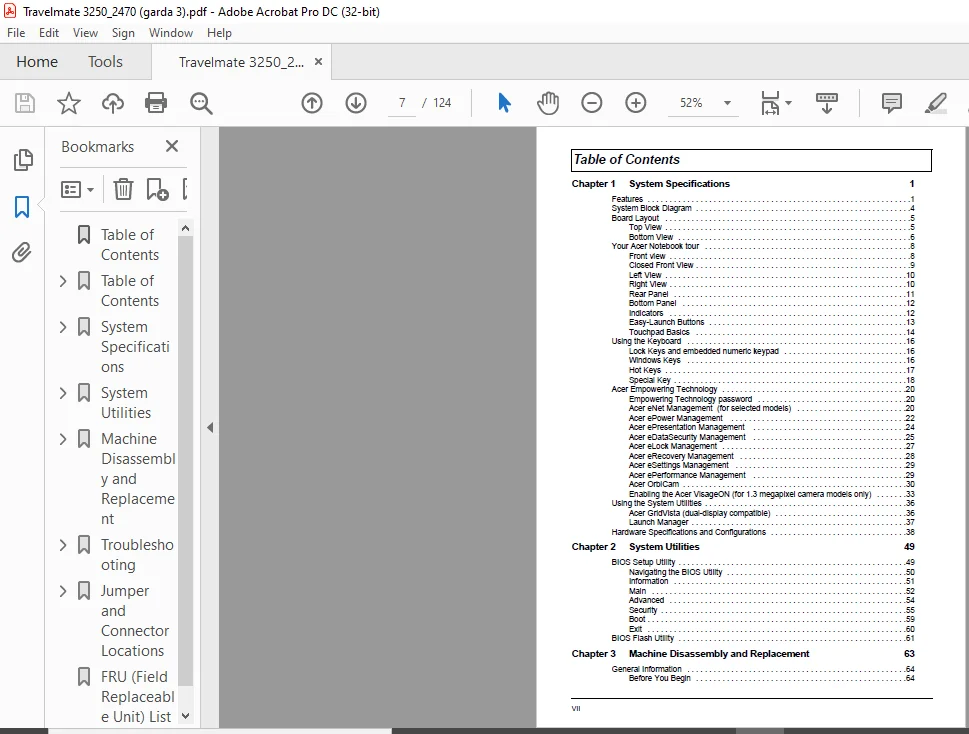Viewport: 969px width, 734px height.
Task: Zoom in with plus button
Action: coord(635,103)
